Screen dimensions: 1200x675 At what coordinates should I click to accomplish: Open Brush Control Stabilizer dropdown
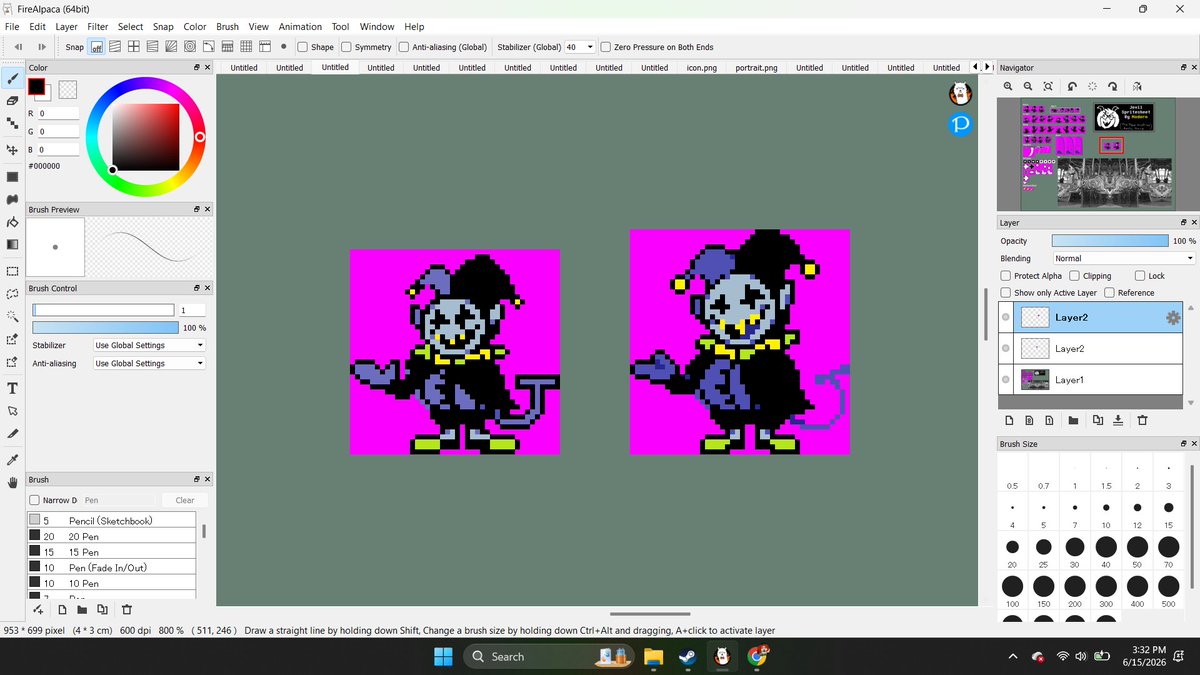149,345
